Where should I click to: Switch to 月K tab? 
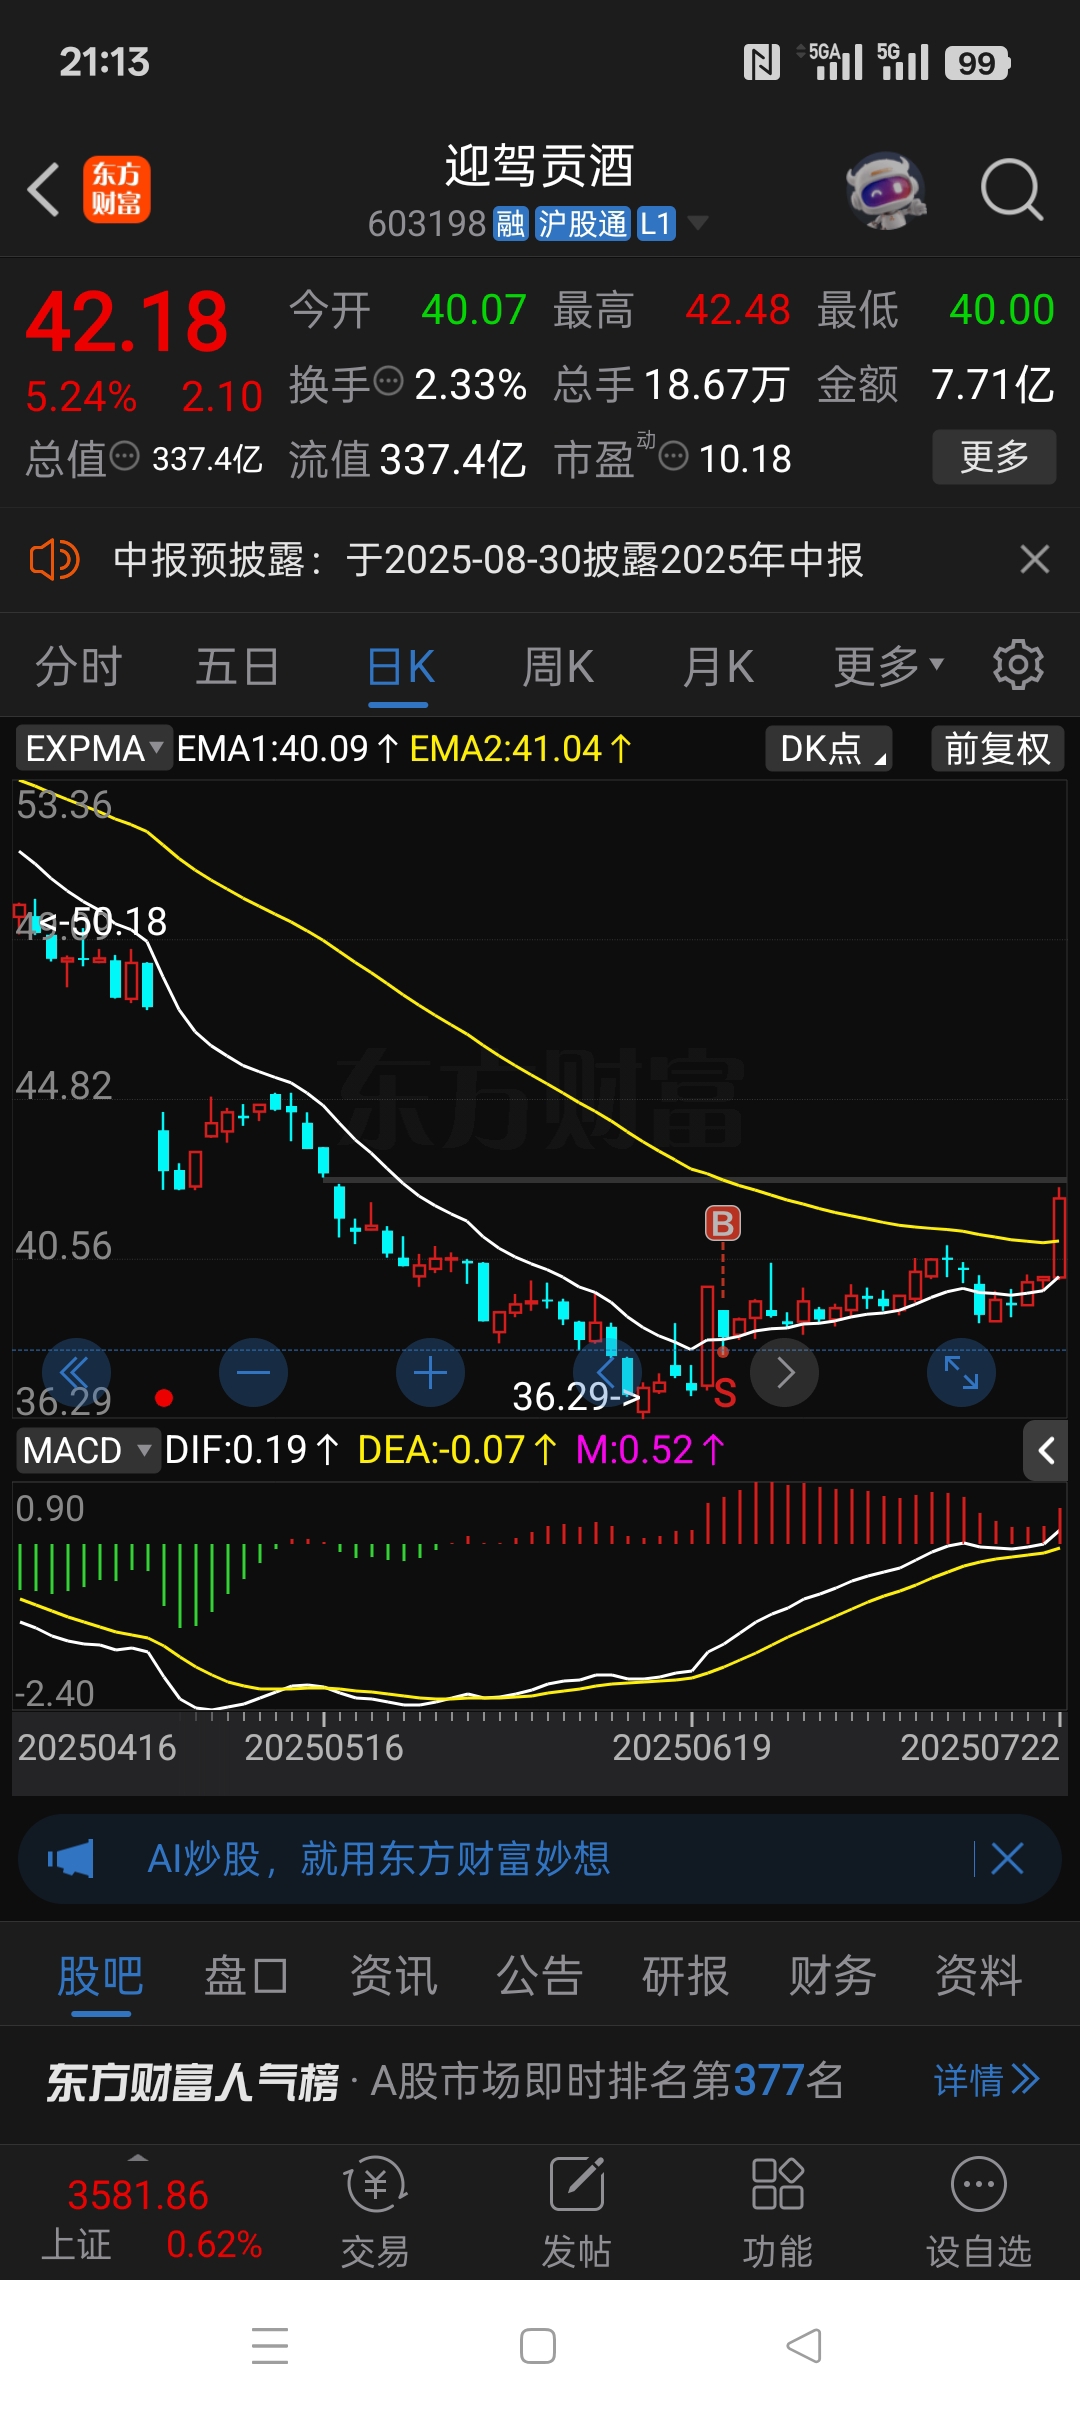718,666
